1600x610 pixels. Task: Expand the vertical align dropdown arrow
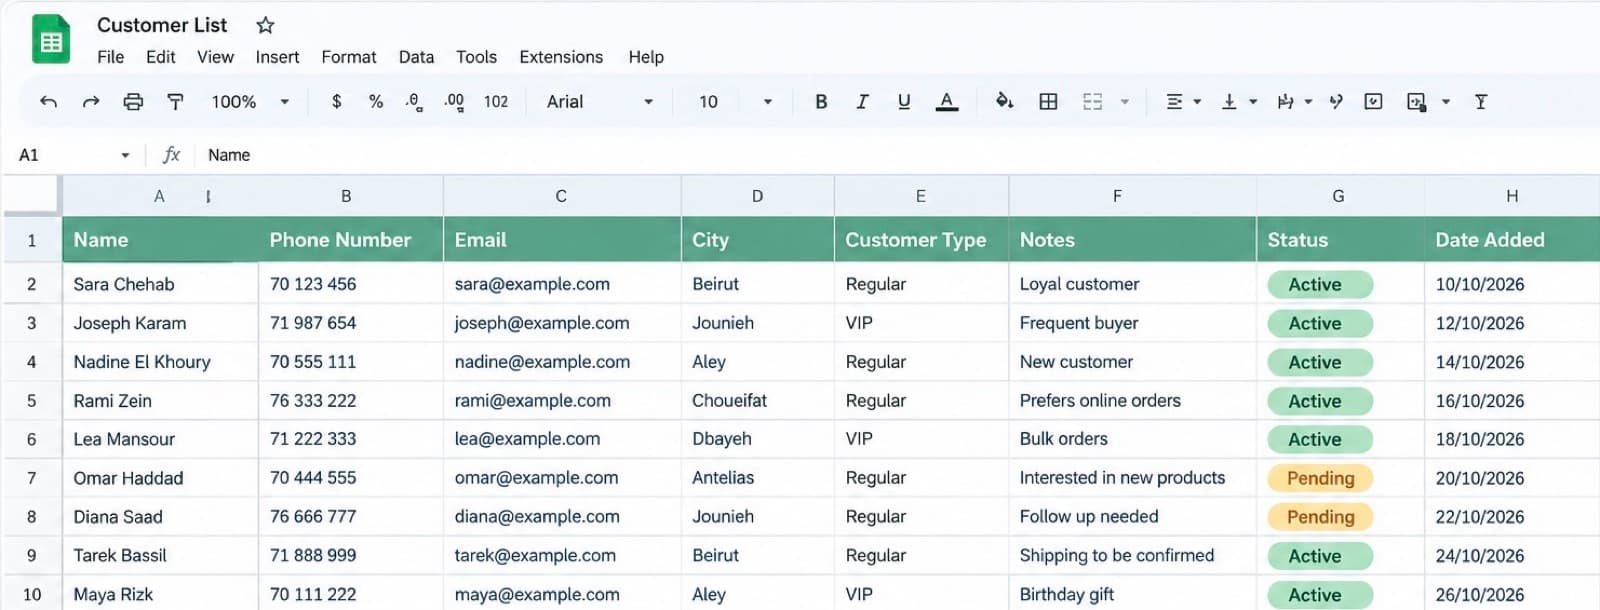(1253, 101)
